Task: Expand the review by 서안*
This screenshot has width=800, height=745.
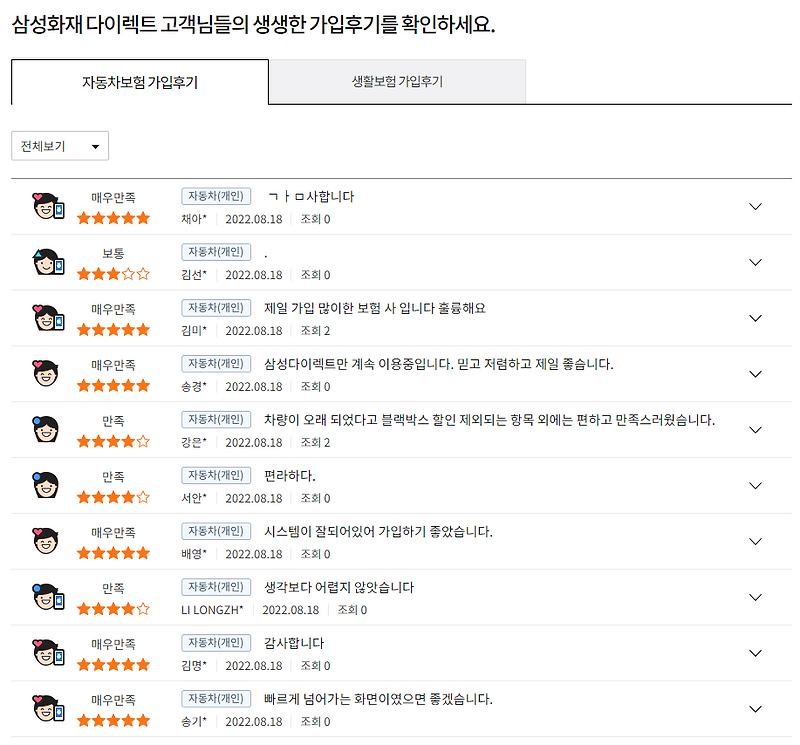Action: tap(755, 485)
